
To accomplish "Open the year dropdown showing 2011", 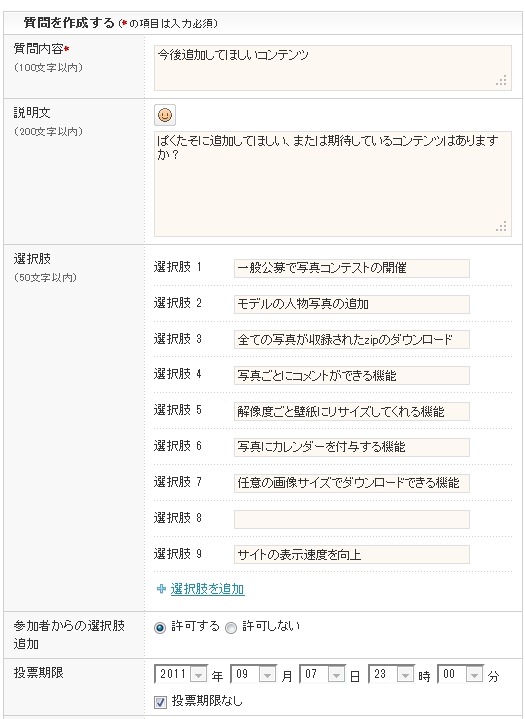I will [181, 674].
